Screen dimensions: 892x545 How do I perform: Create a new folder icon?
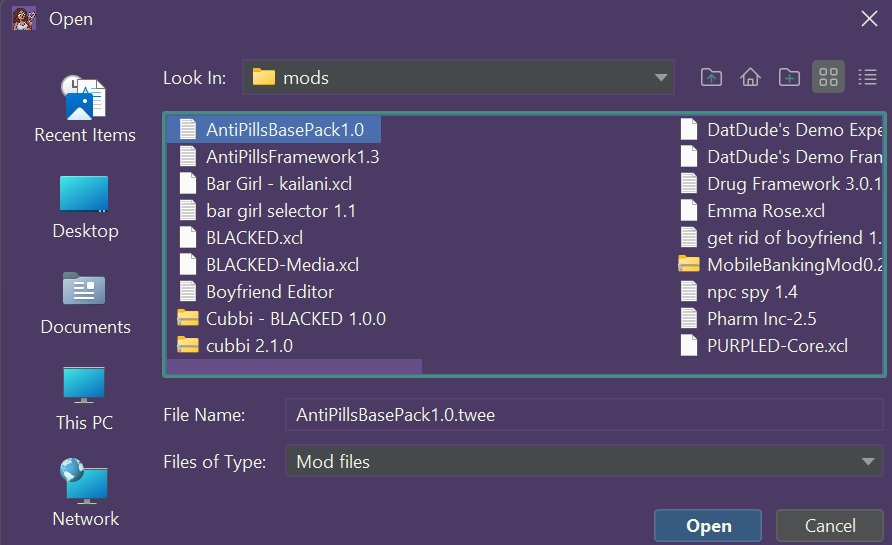click(789, 77)
